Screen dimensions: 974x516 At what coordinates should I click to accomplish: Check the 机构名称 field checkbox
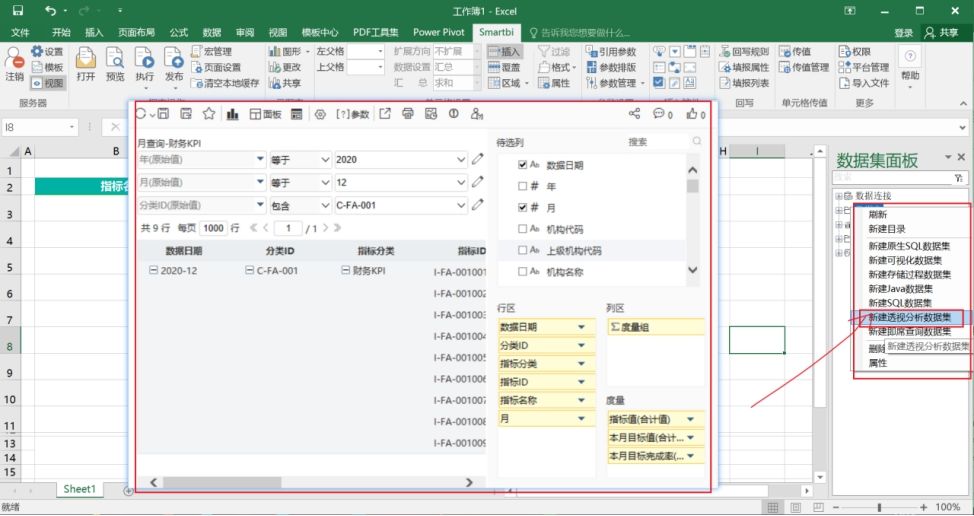point(522,271)
